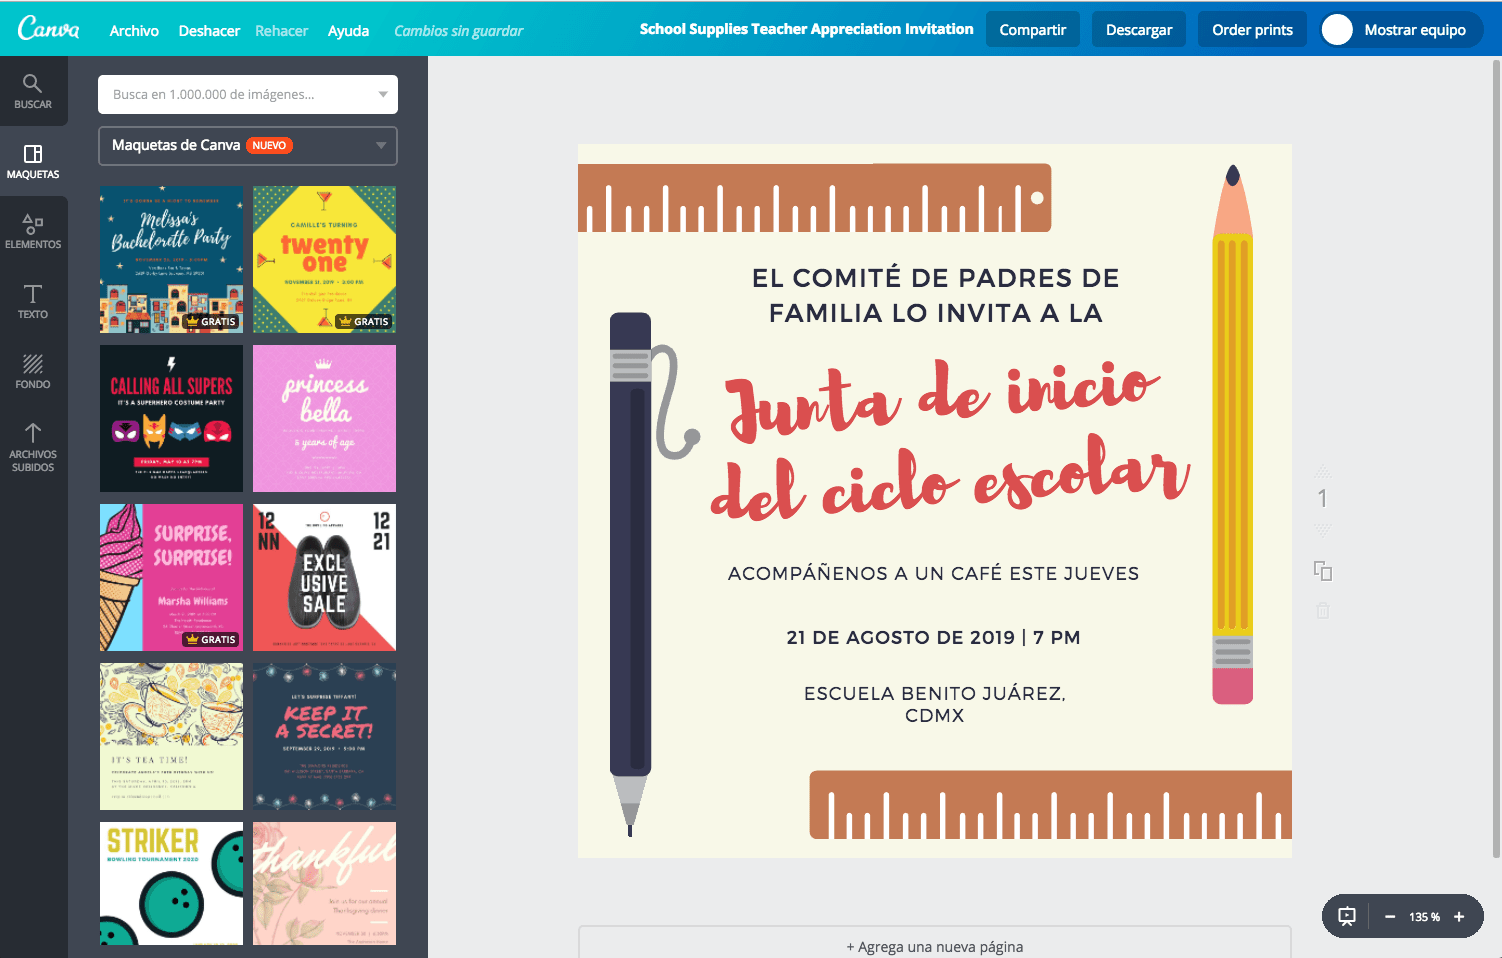1502x958 pixels.
Task: Expand the Maquetas de Canva dropdown
Action: (380, 146)
